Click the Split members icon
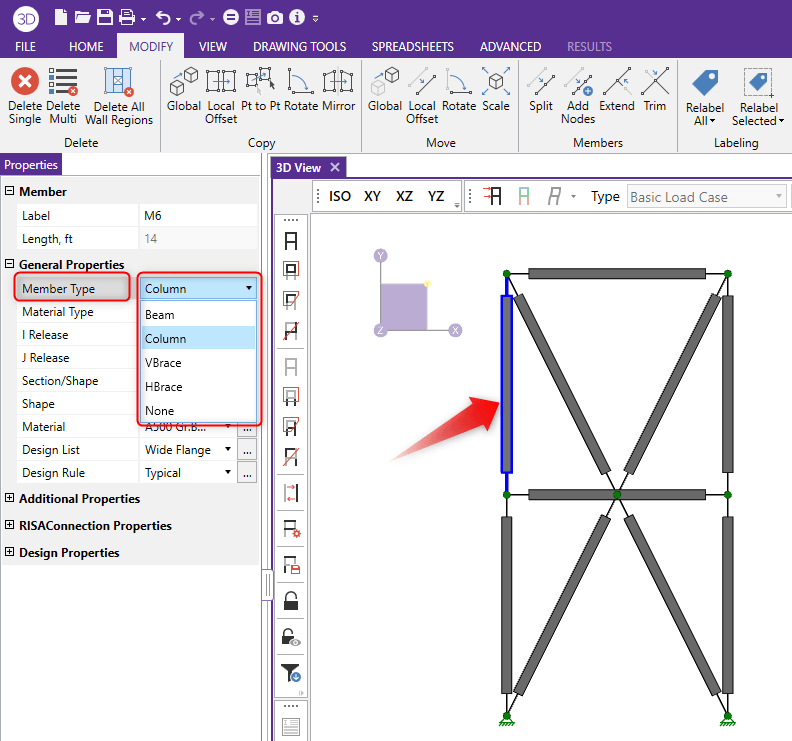The image size is (792, 741). point(541,82)
